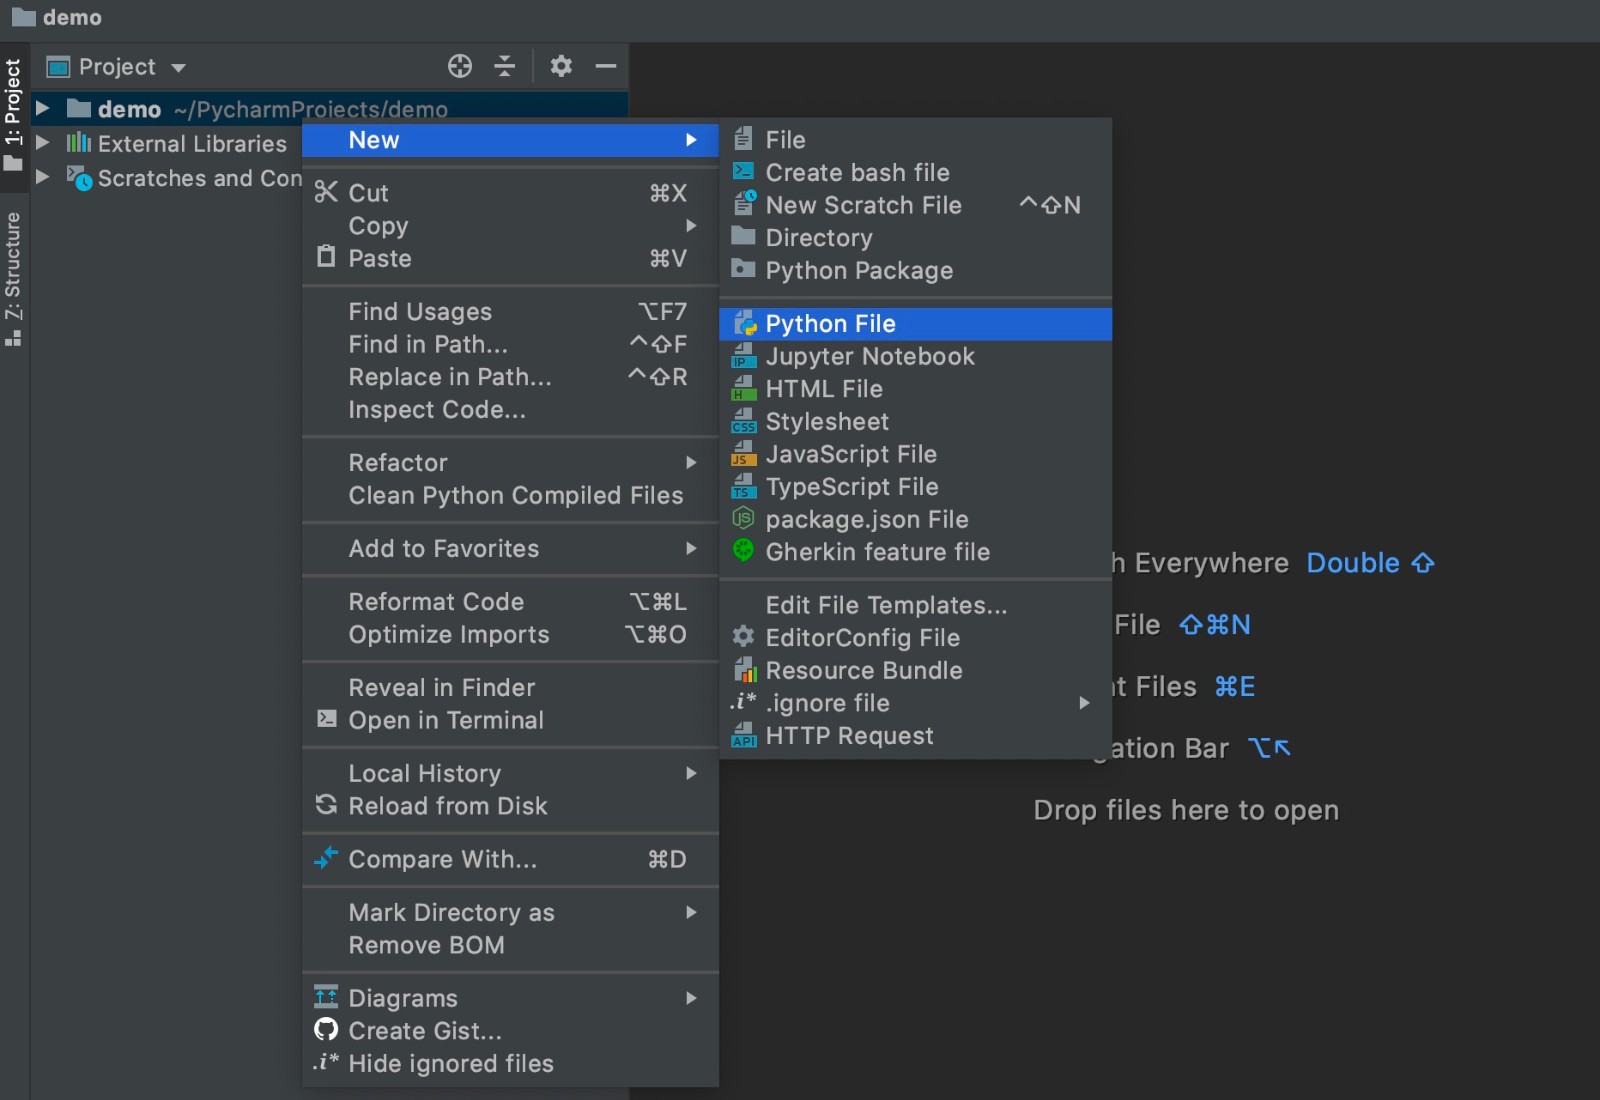Click the Scratches and Consoles icon

(x=79, y=177)
